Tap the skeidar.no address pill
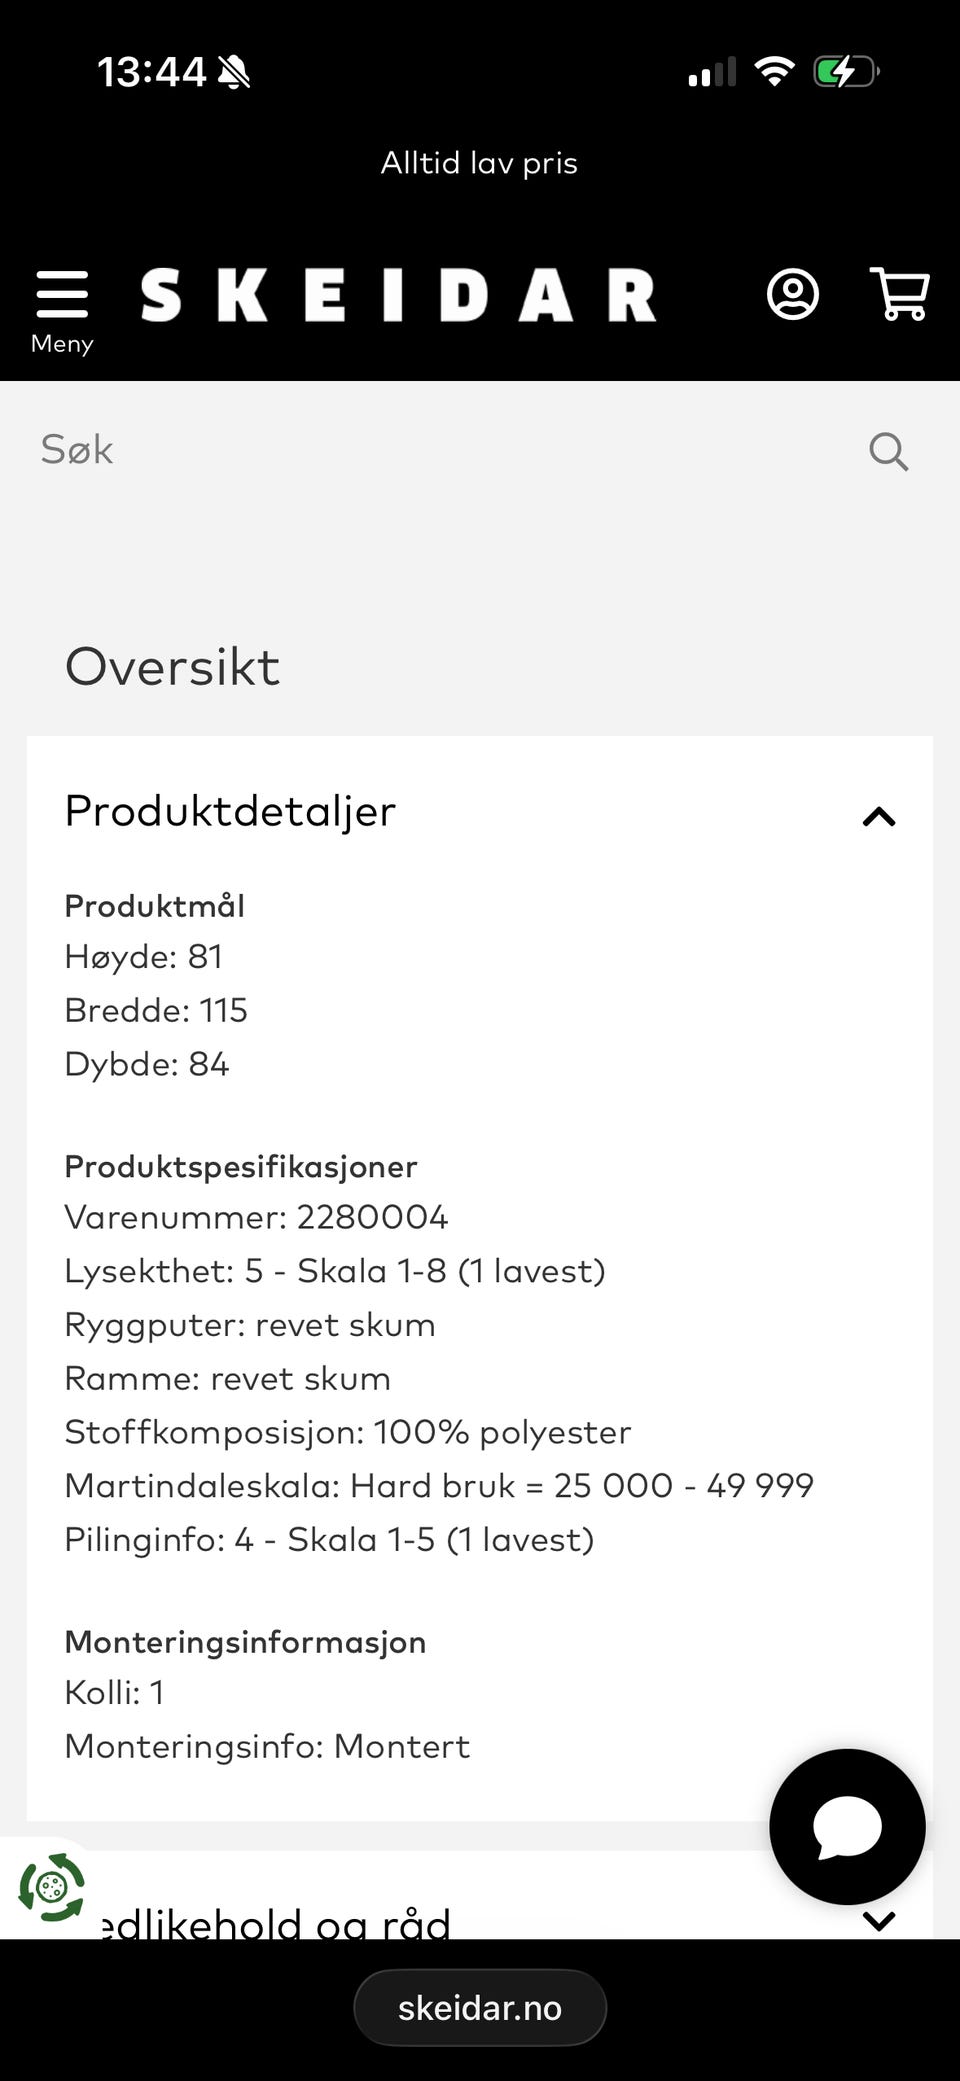The image size is (960, 2081). [480, 2008]
